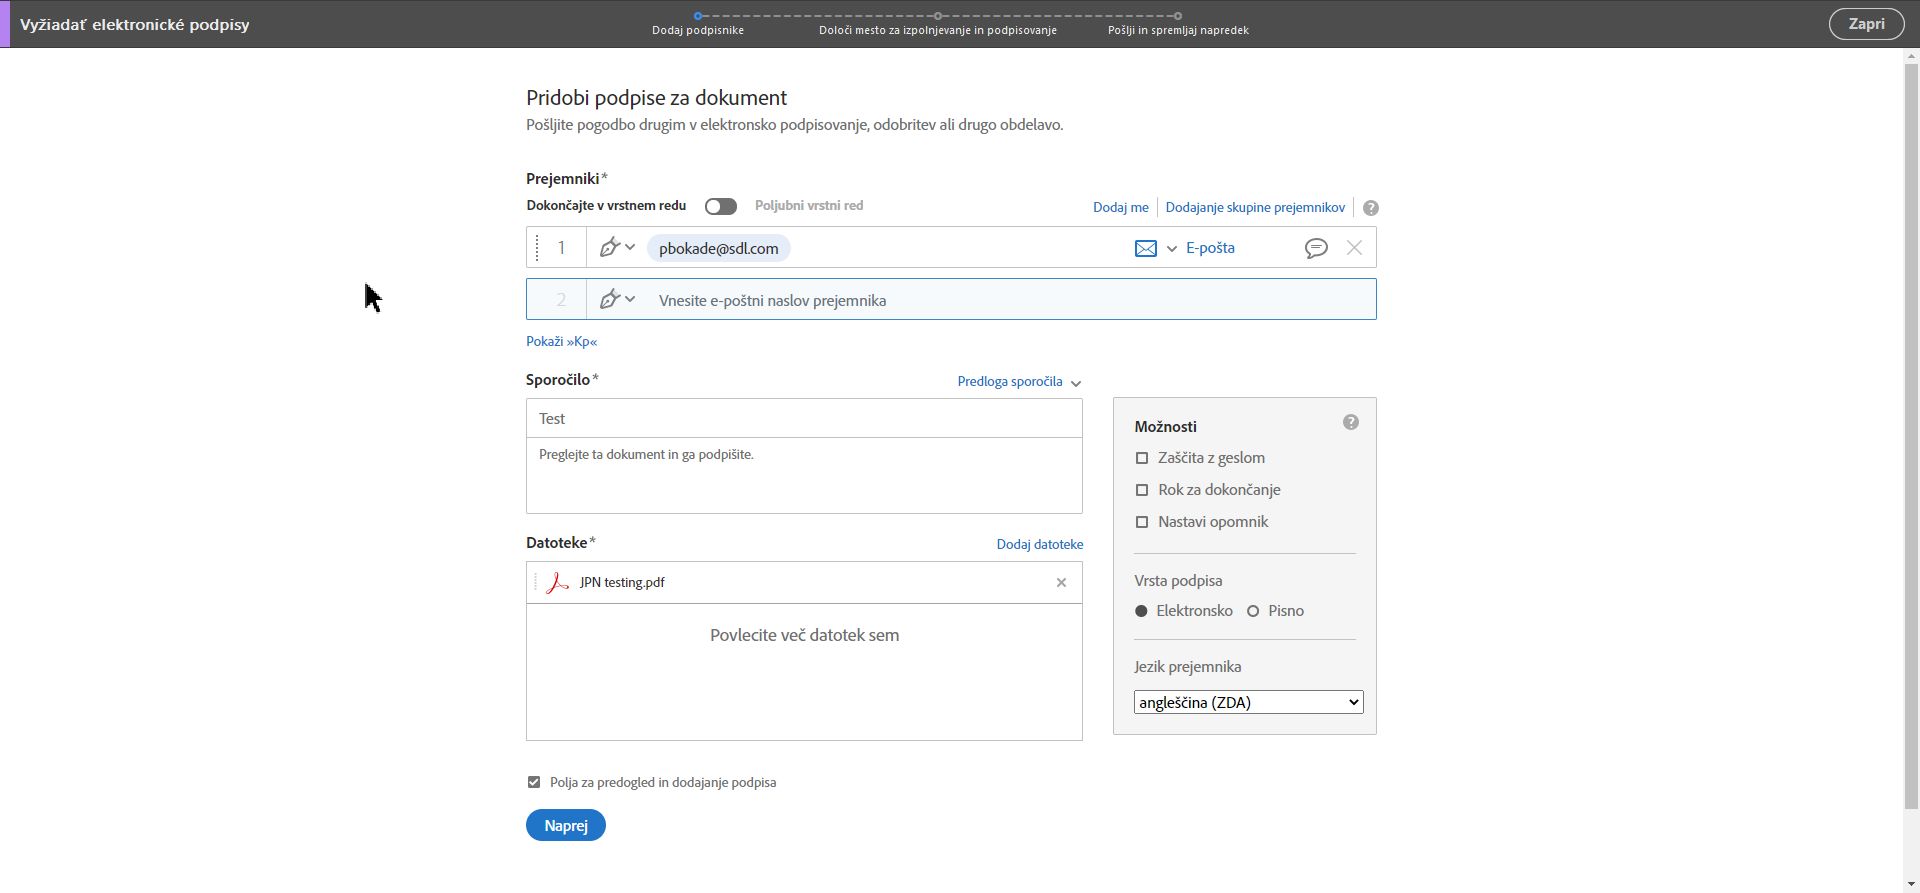1920x893 pixels.
Task: Click the signer role pen icon for recipient 2
Action: [x=609, y=300]
